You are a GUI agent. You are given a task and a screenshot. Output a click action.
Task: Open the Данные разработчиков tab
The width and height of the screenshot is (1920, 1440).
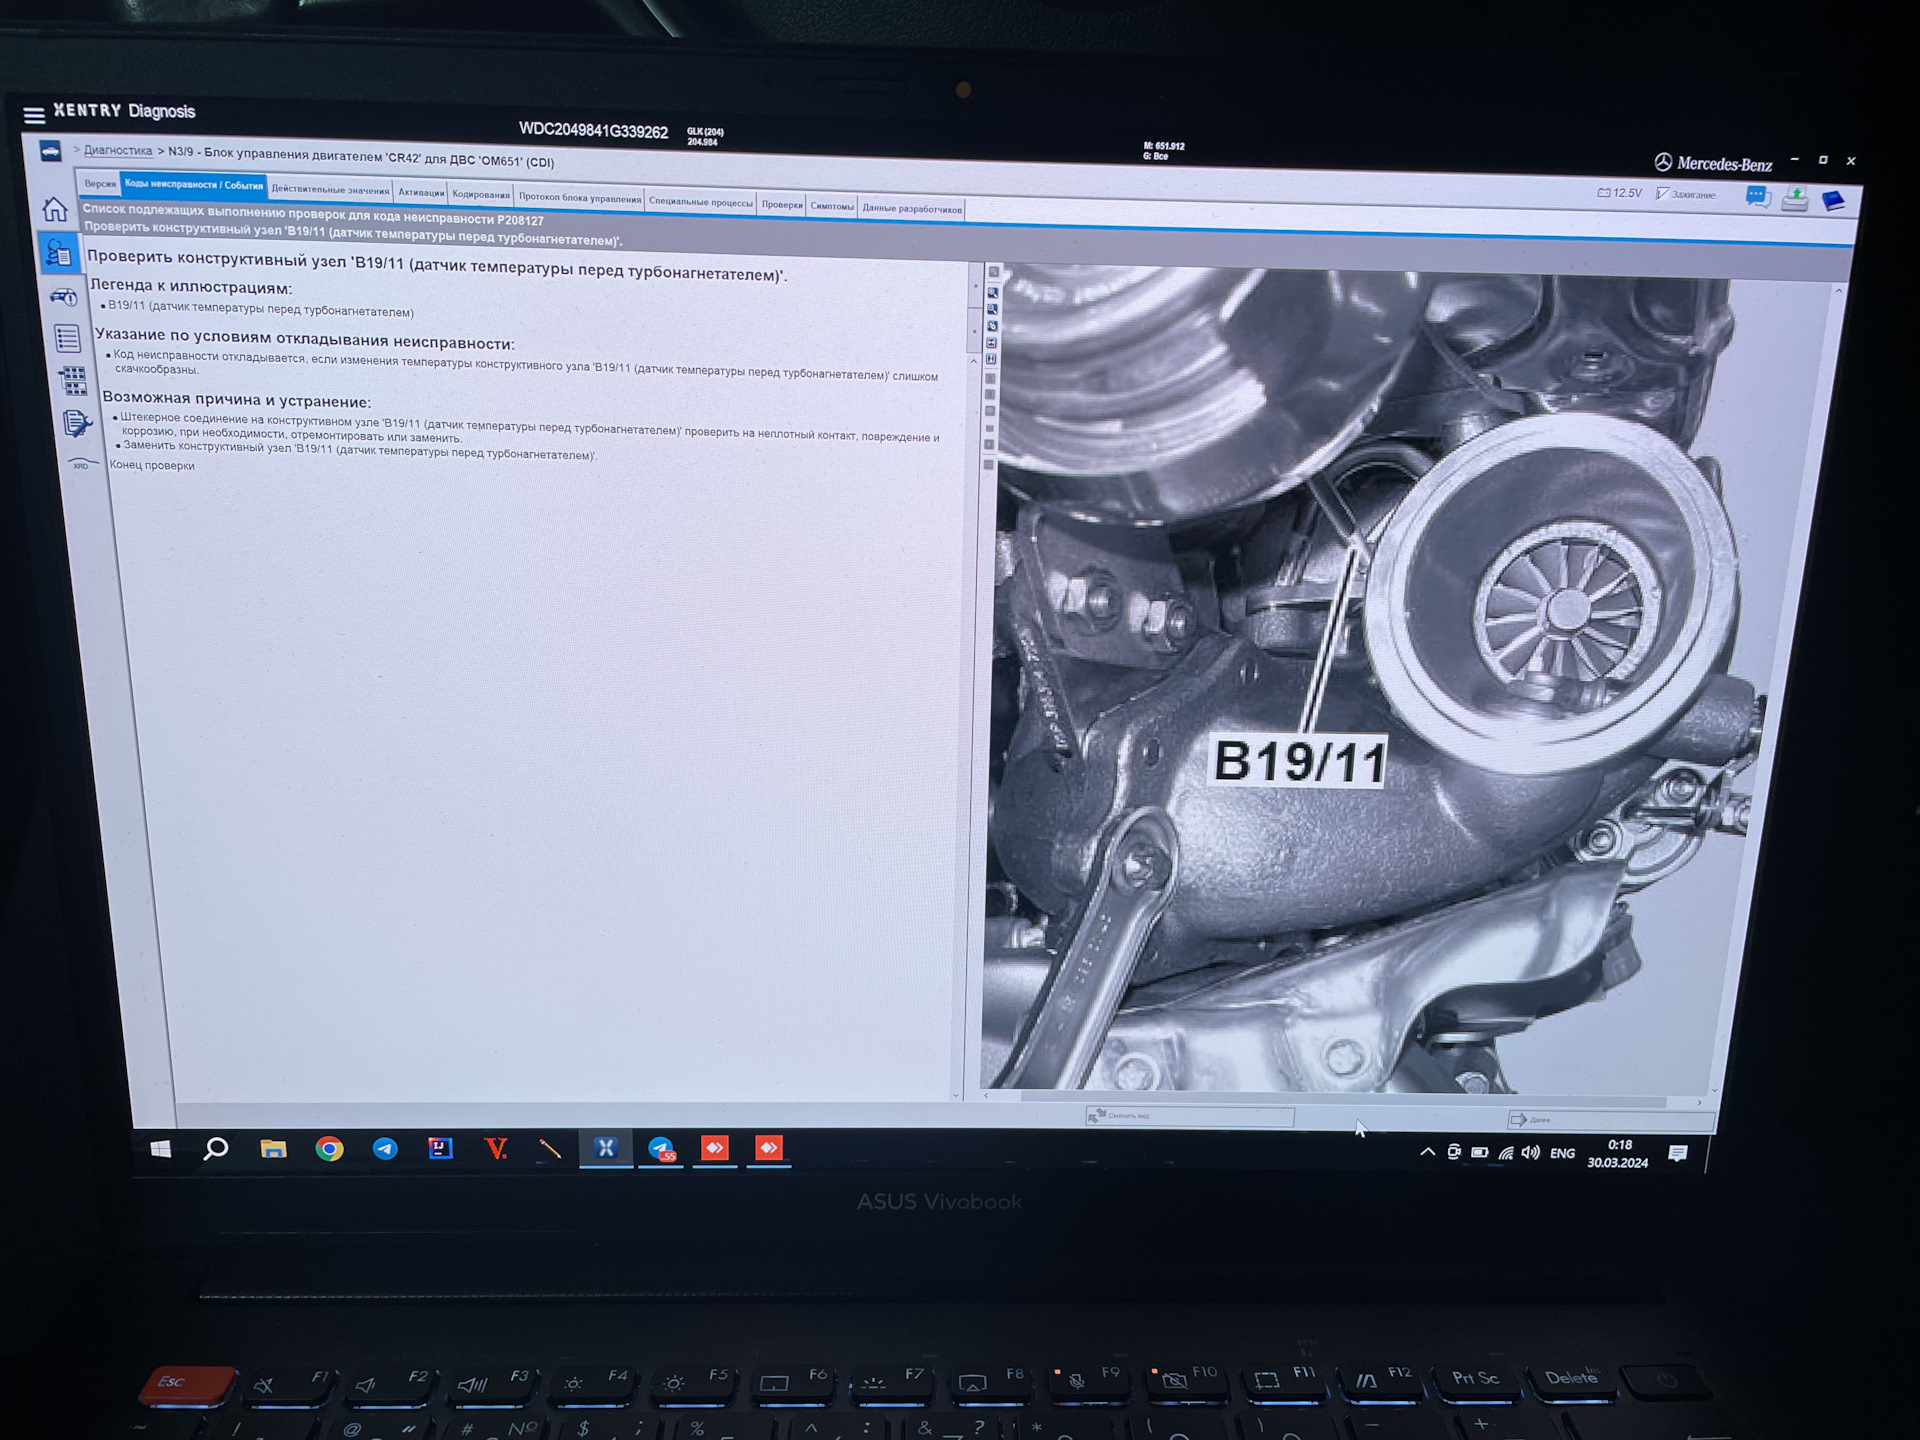click(912, 208)
